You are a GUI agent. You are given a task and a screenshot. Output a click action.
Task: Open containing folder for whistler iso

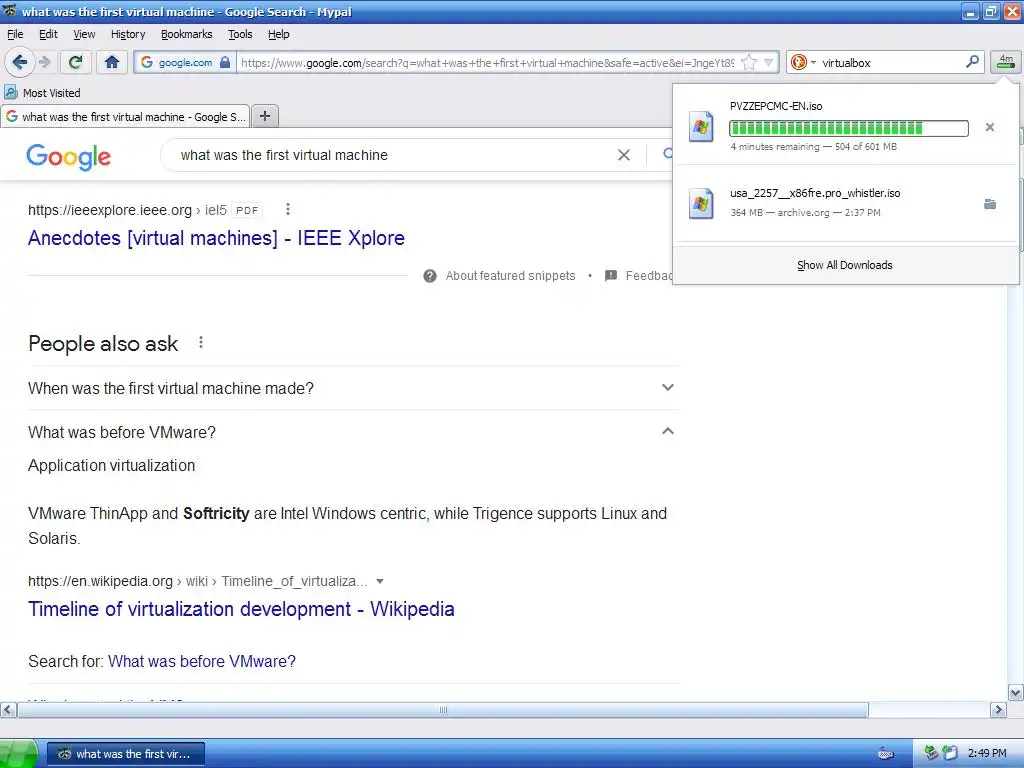point(990,204)
